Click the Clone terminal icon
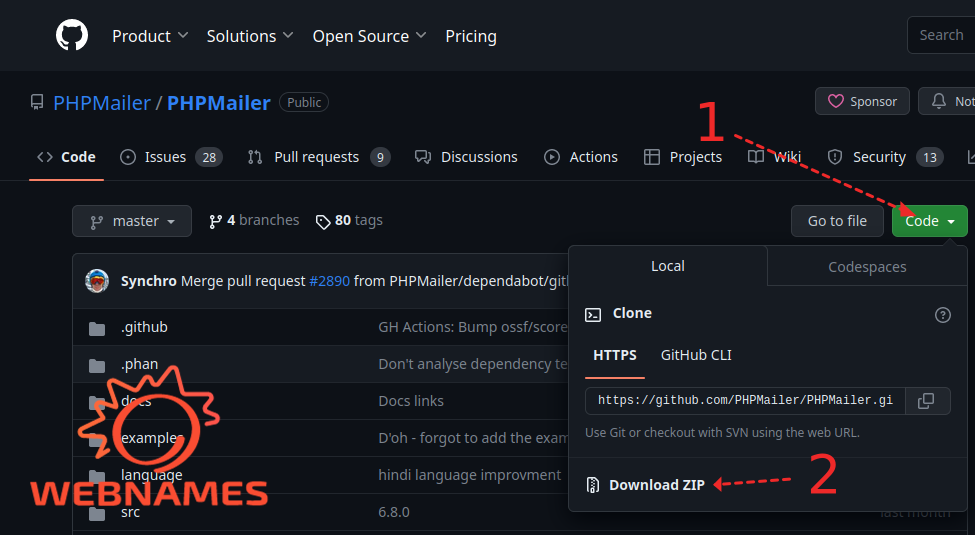Viewport: 975px width, 535px height. [x=593, y=315]
